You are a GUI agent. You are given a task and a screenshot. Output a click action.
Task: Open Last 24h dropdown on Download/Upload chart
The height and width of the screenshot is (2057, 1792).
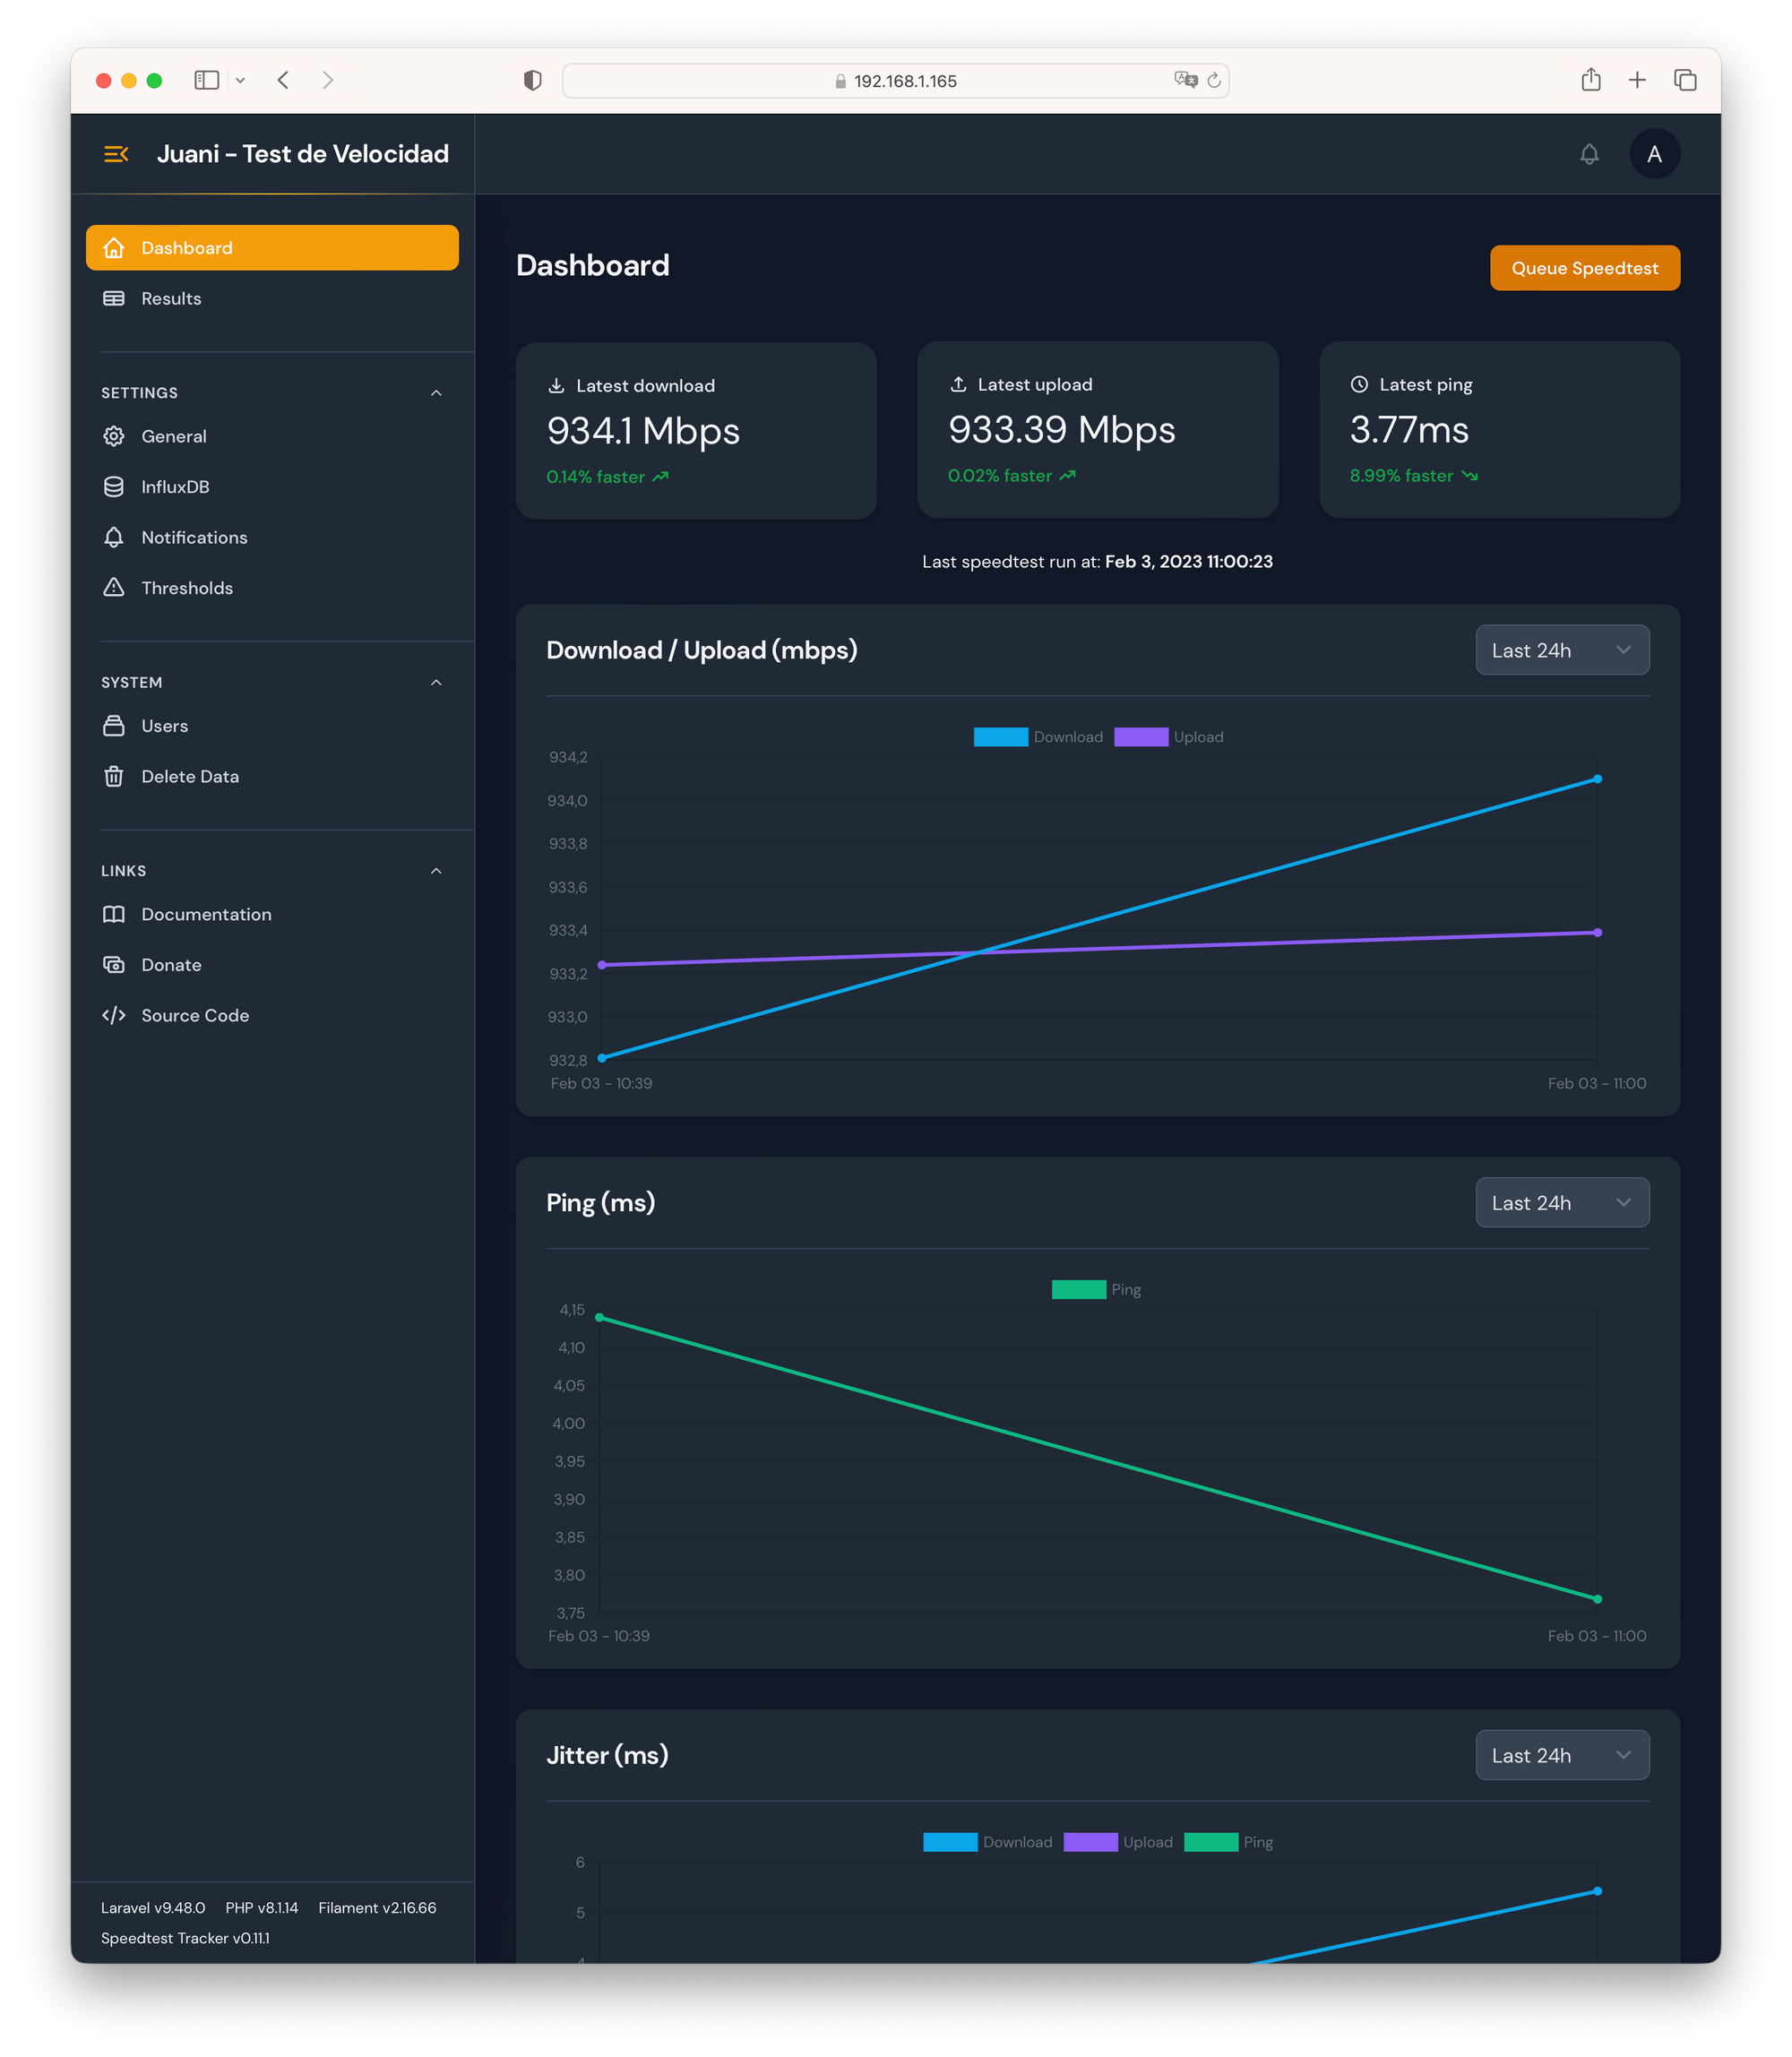[x=1562, y=650]
